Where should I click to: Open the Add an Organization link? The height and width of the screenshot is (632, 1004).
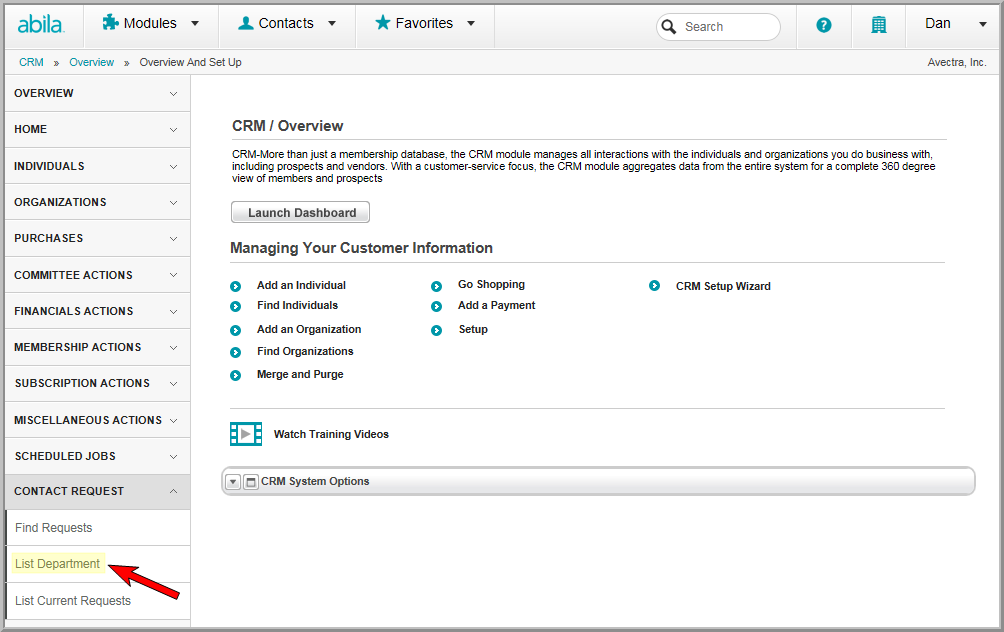pos(309,329)
